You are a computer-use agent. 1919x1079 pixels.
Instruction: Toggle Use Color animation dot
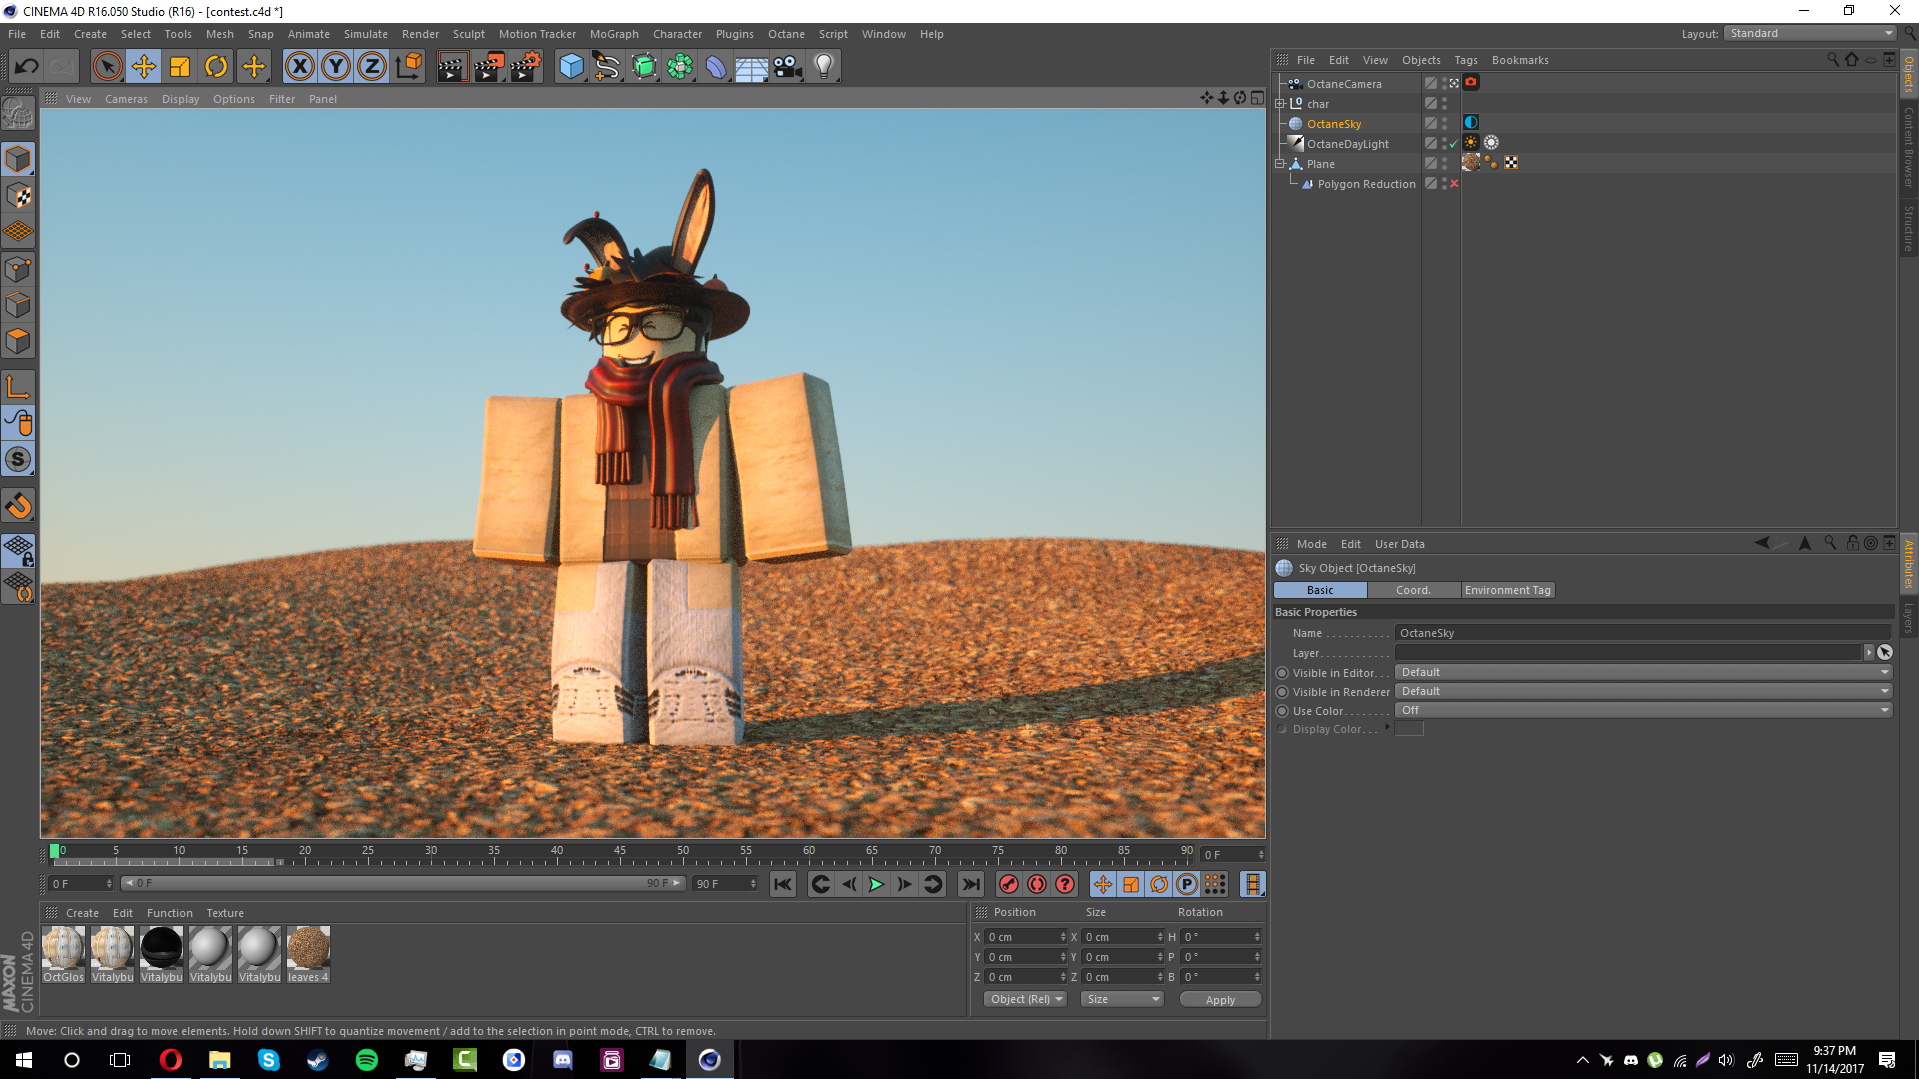tap(1282, 711)
